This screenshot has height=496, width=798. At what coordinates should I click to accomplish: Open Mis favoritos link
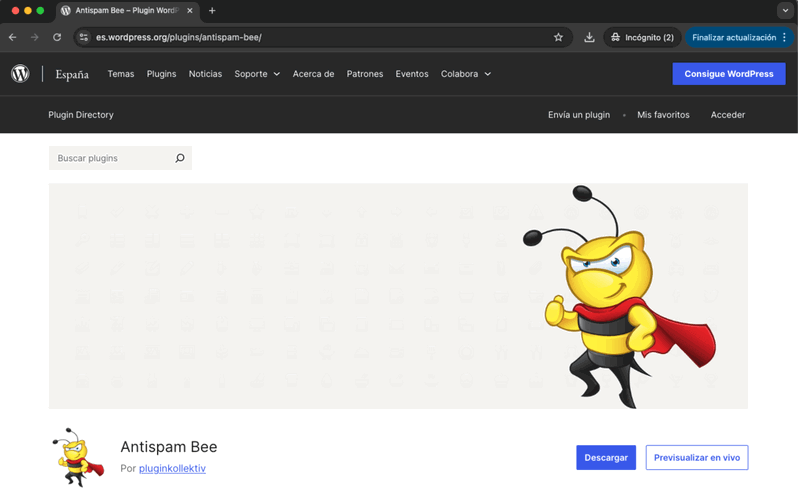[663, 115]
